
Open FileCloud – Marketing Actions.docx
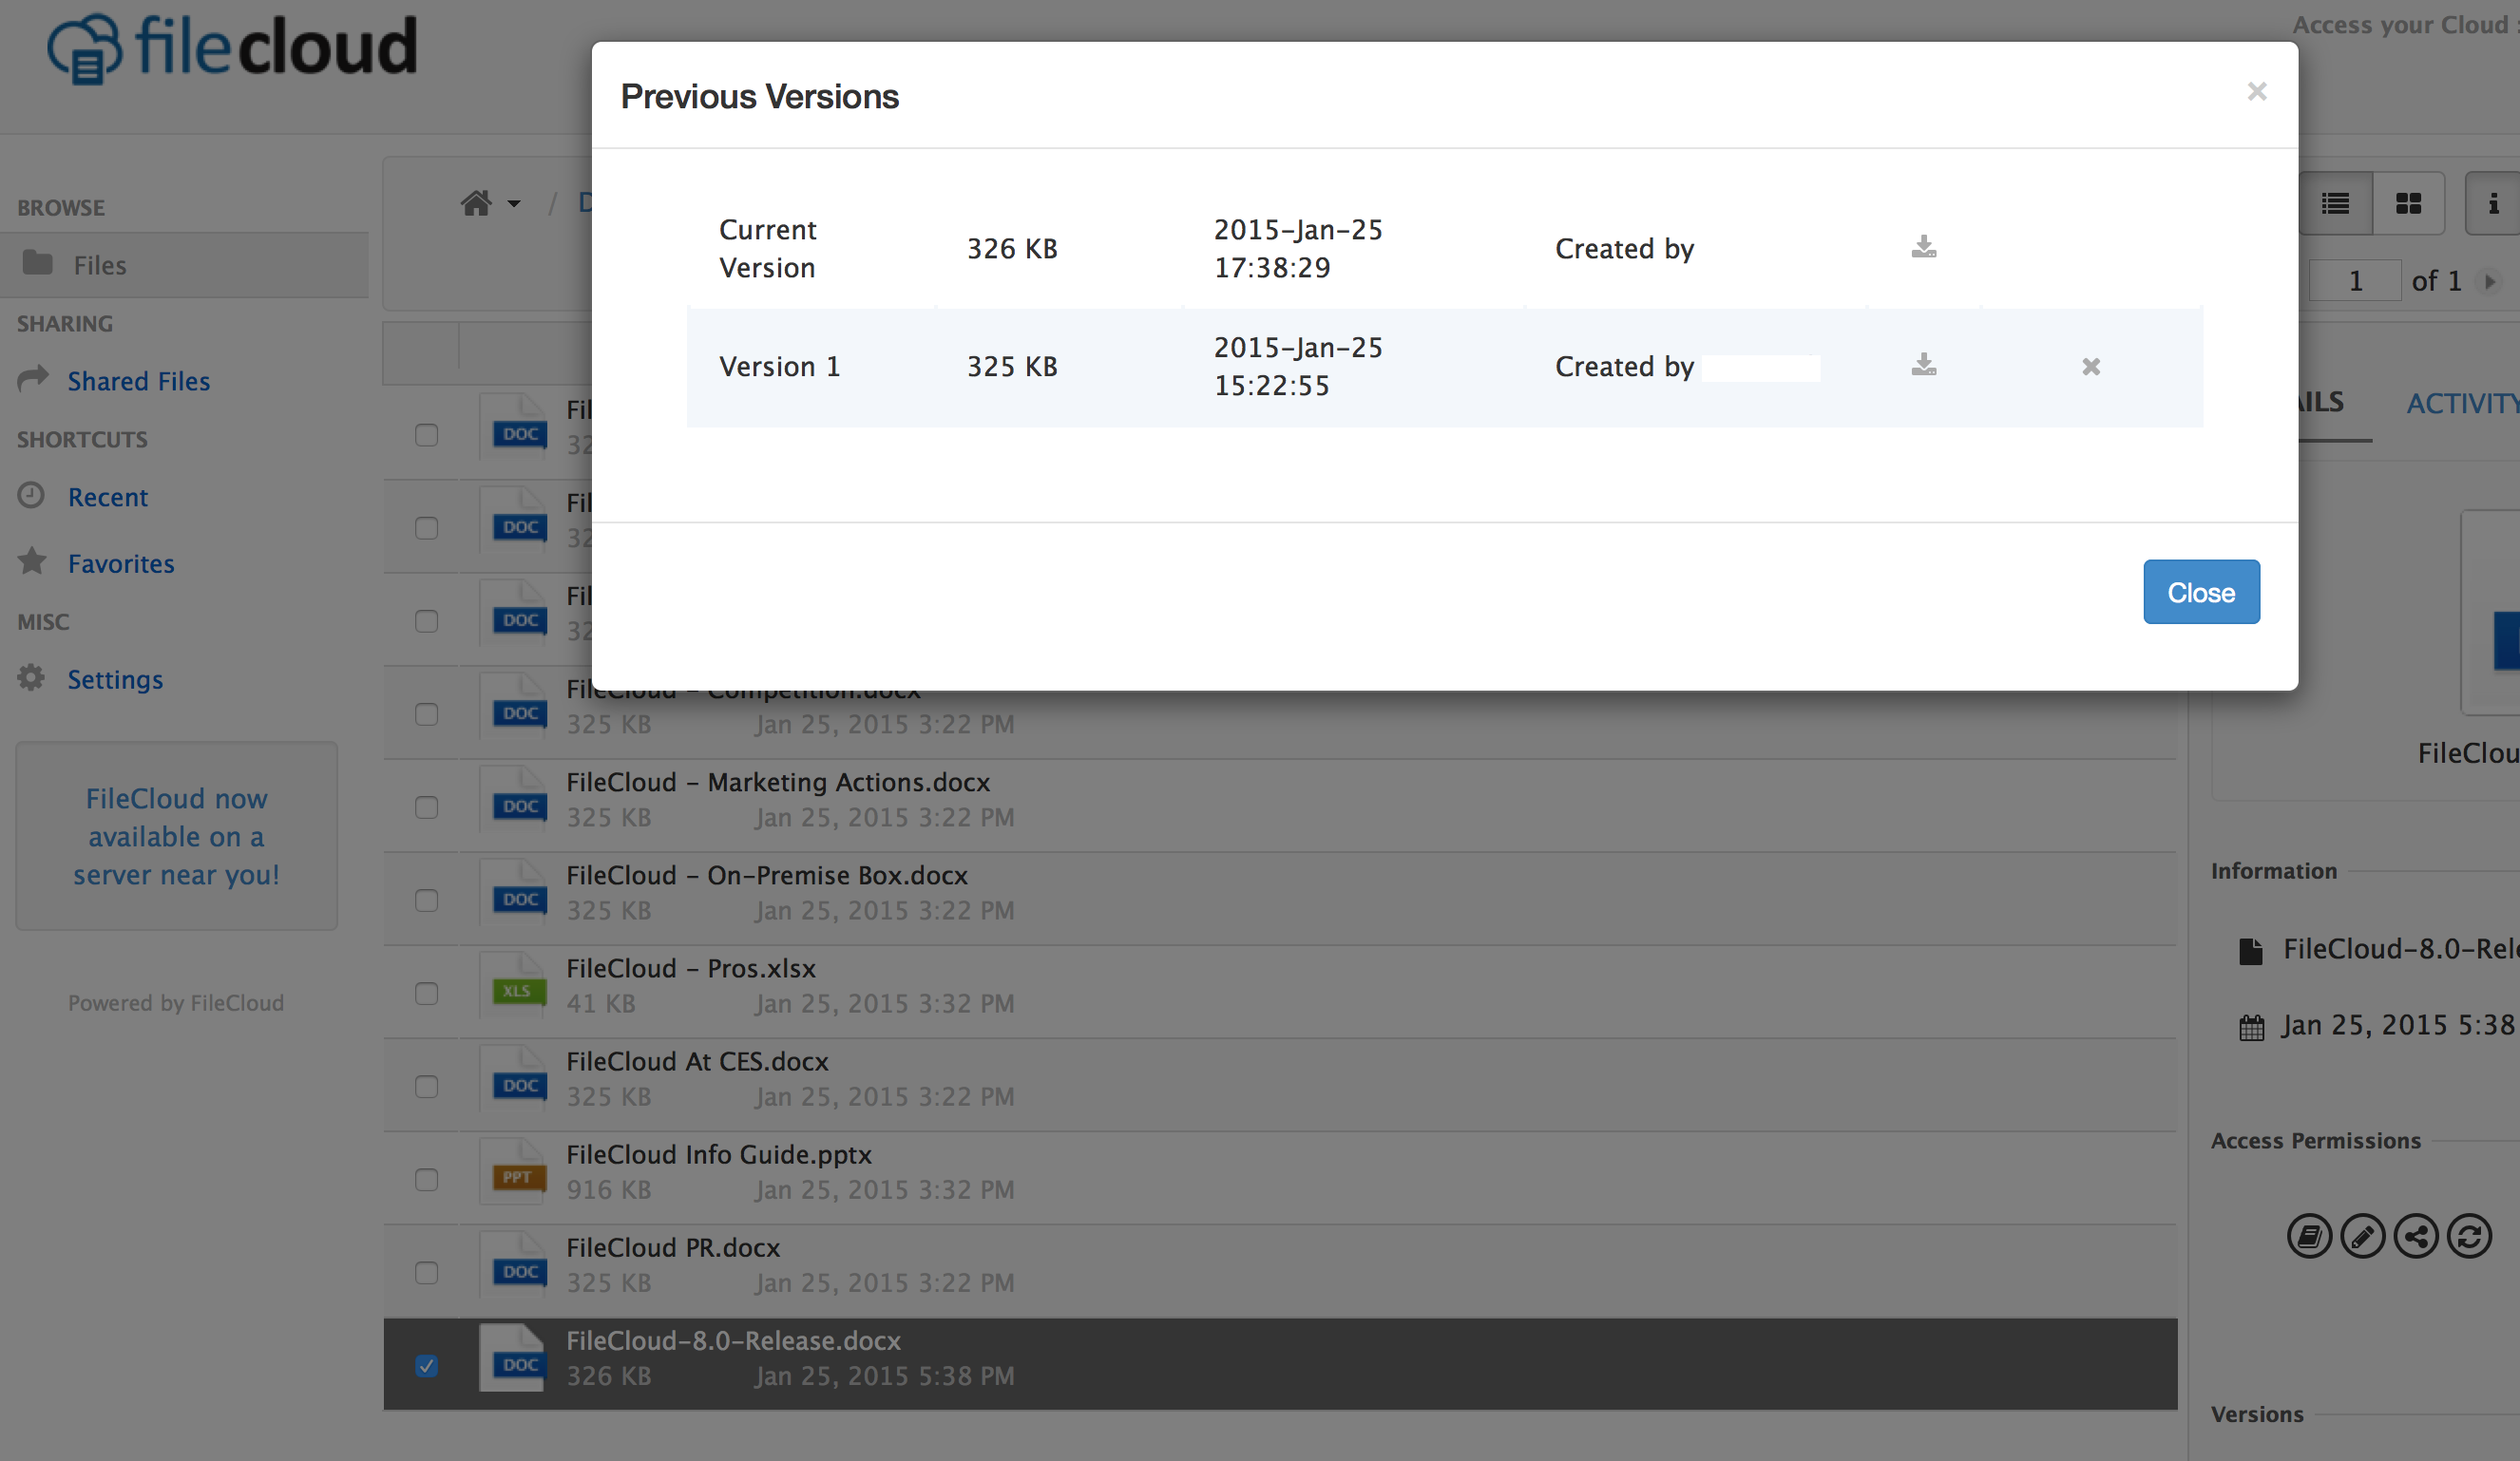(778, 782)
